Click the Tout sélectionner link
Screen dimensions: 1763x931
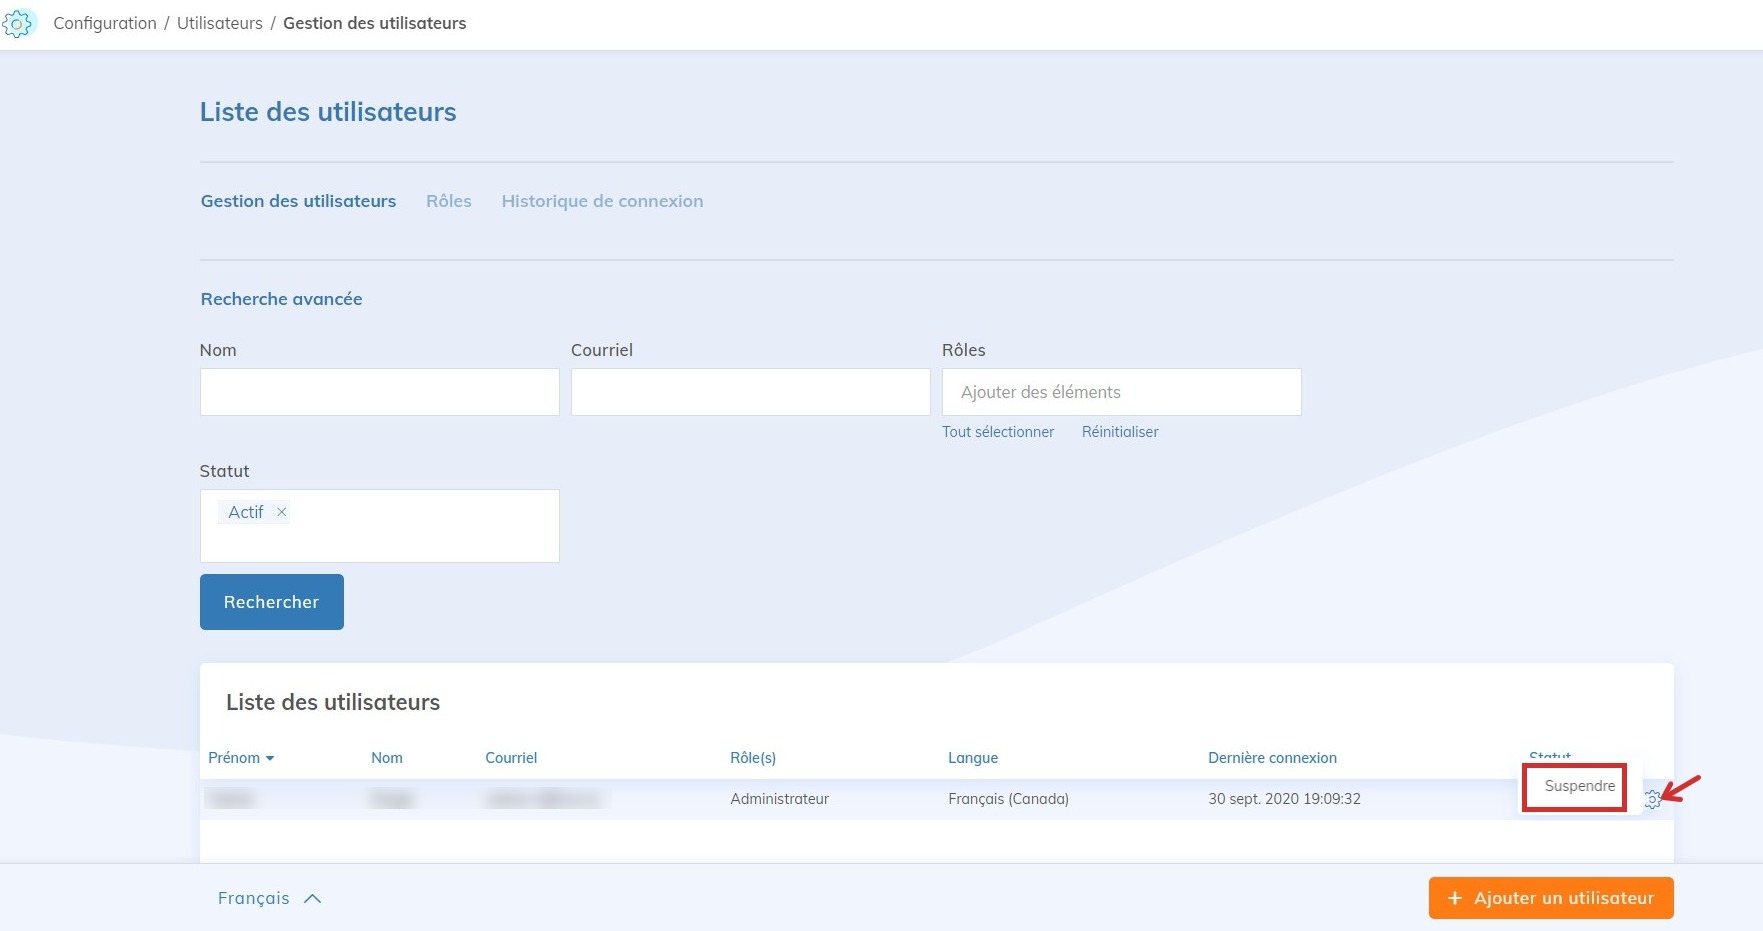(997, 432)
